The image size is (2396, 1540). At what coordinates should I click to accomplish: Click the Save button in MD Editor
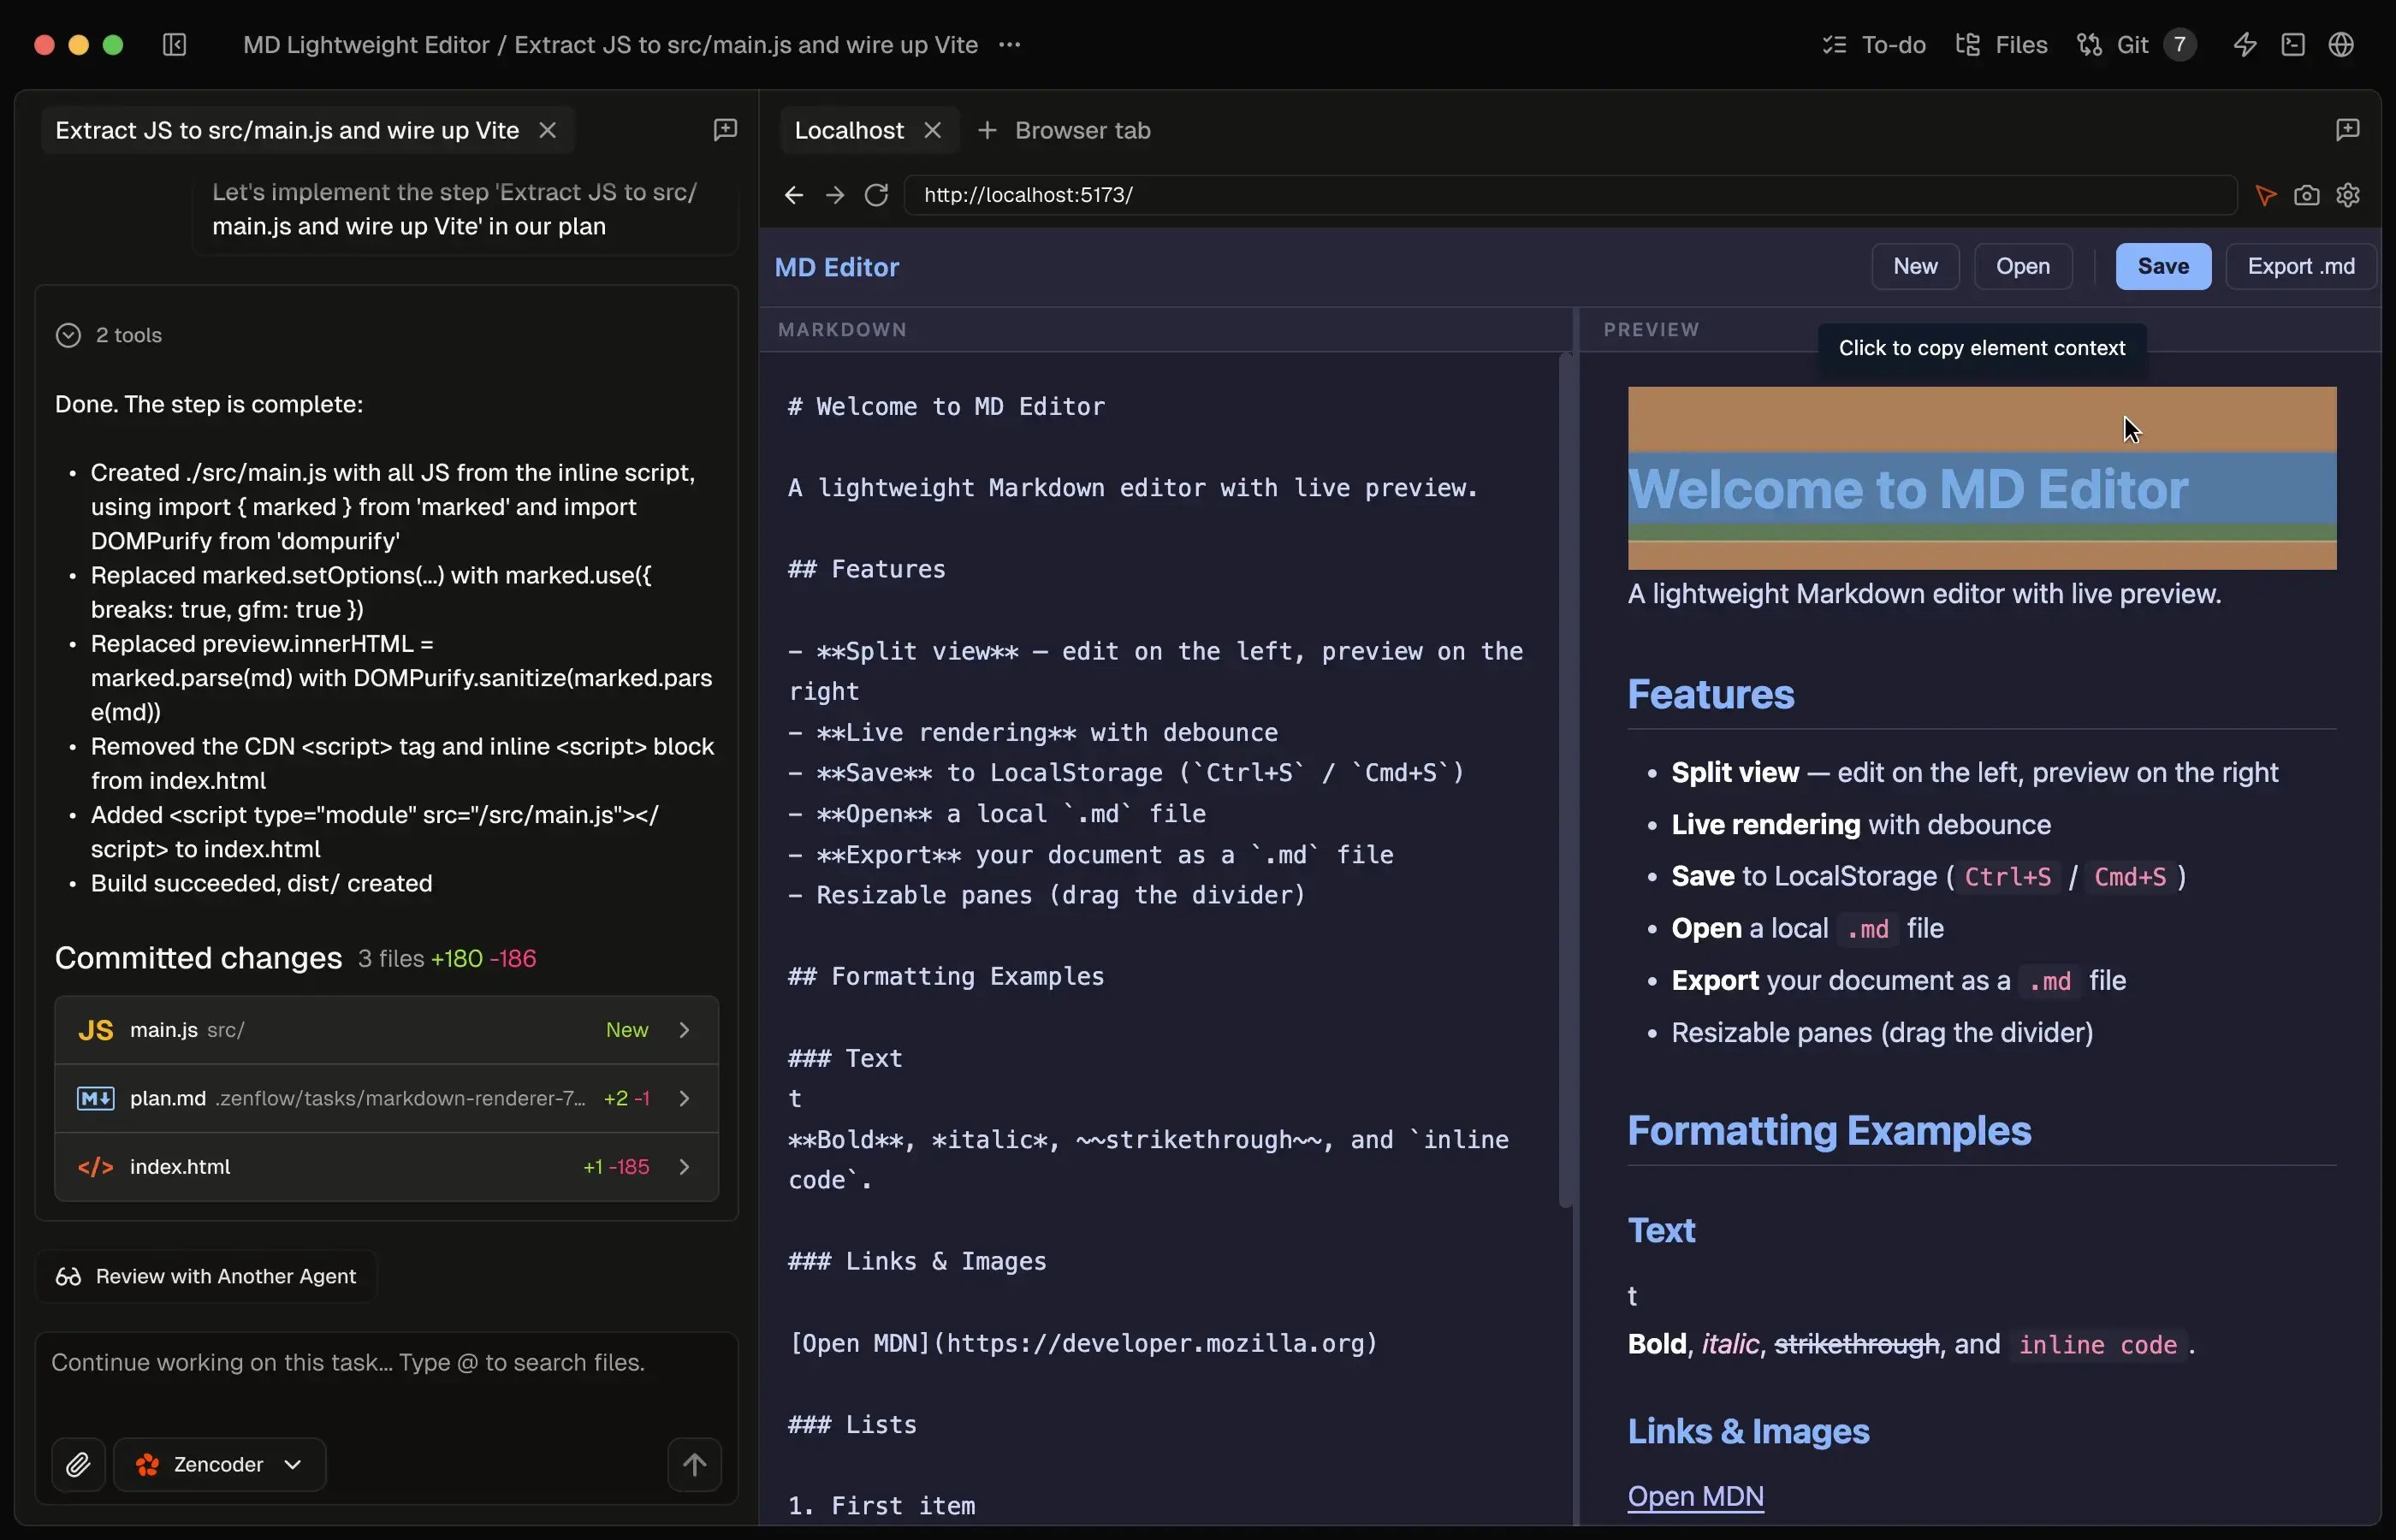coord(2162,266)
